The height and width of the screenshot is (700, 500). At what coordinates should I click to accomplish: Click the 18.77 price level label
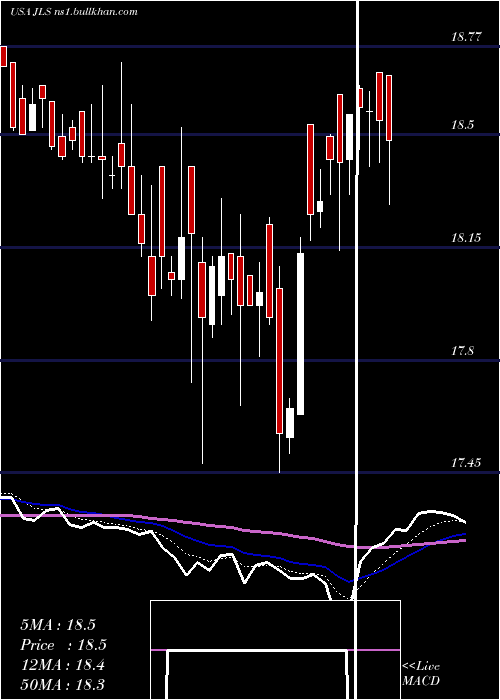click(x=466, y=37)
